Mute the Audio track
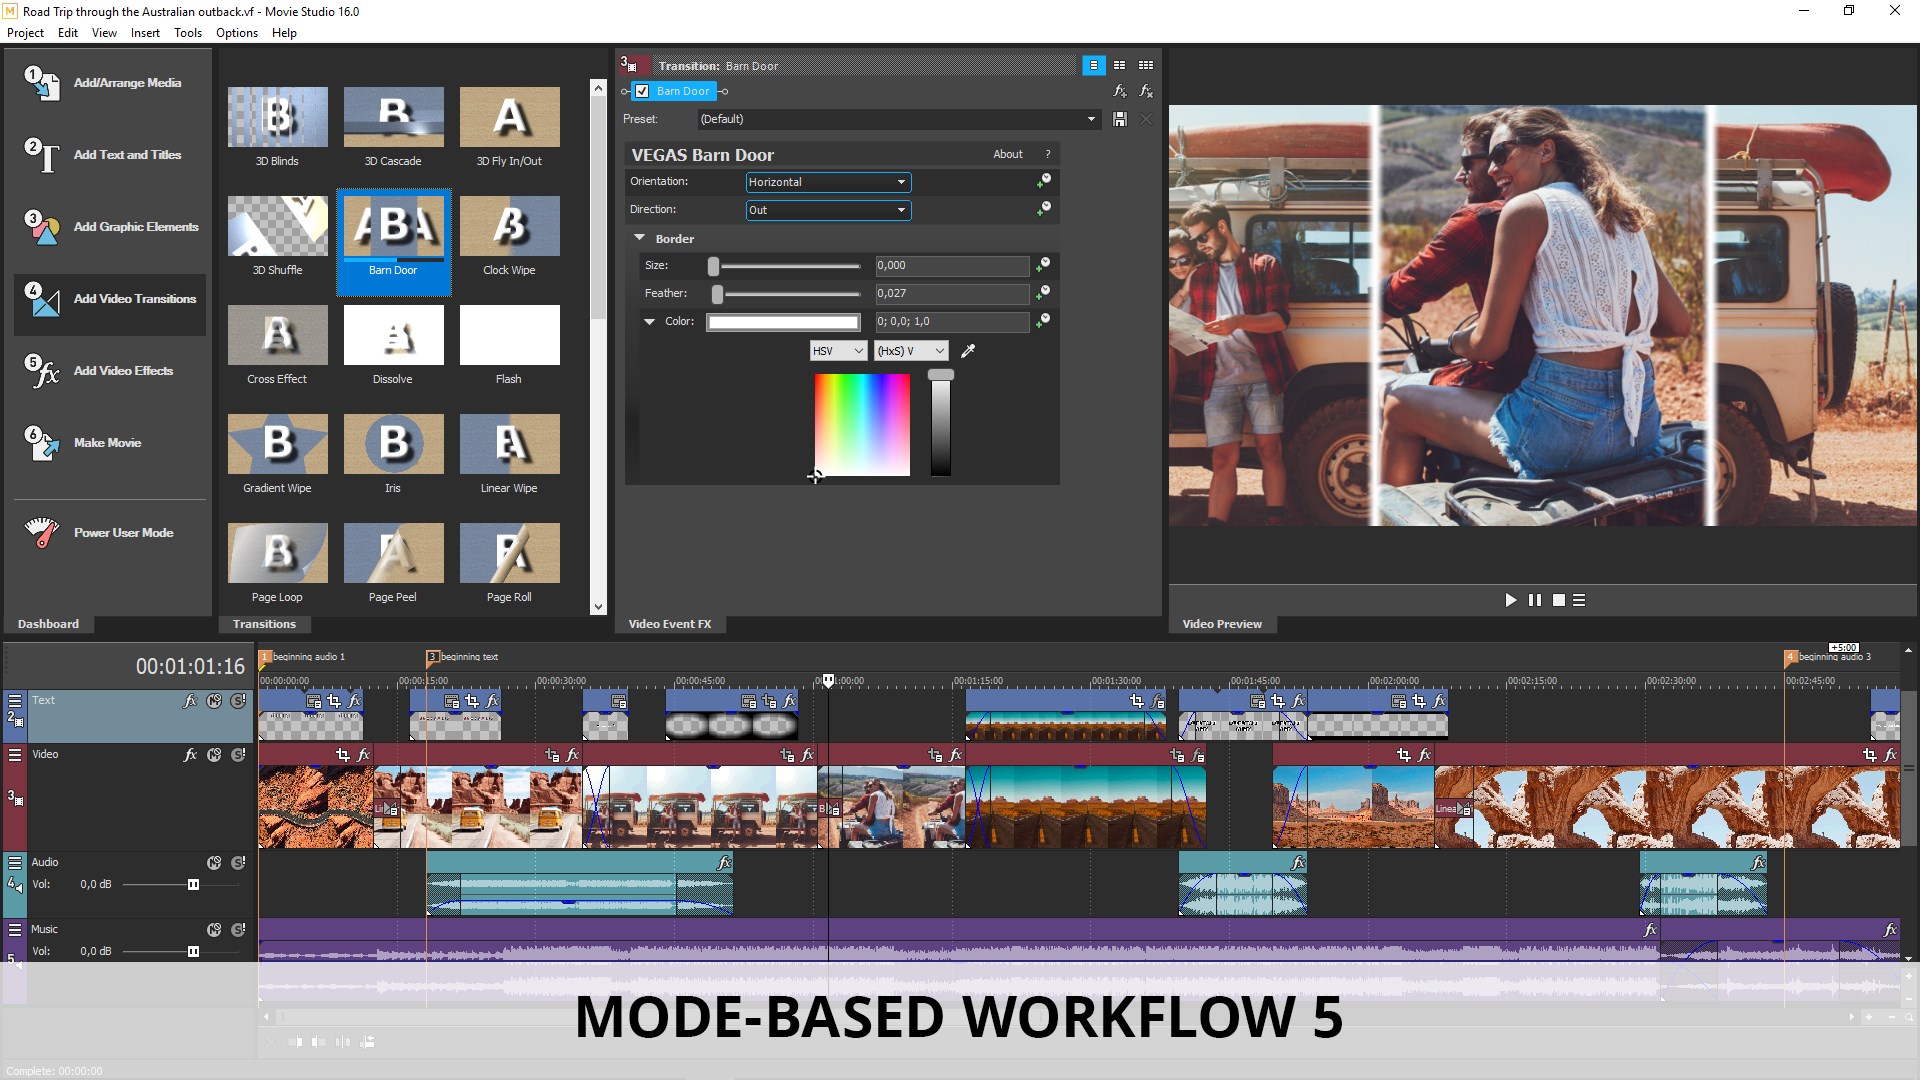 tap(214, 862)
